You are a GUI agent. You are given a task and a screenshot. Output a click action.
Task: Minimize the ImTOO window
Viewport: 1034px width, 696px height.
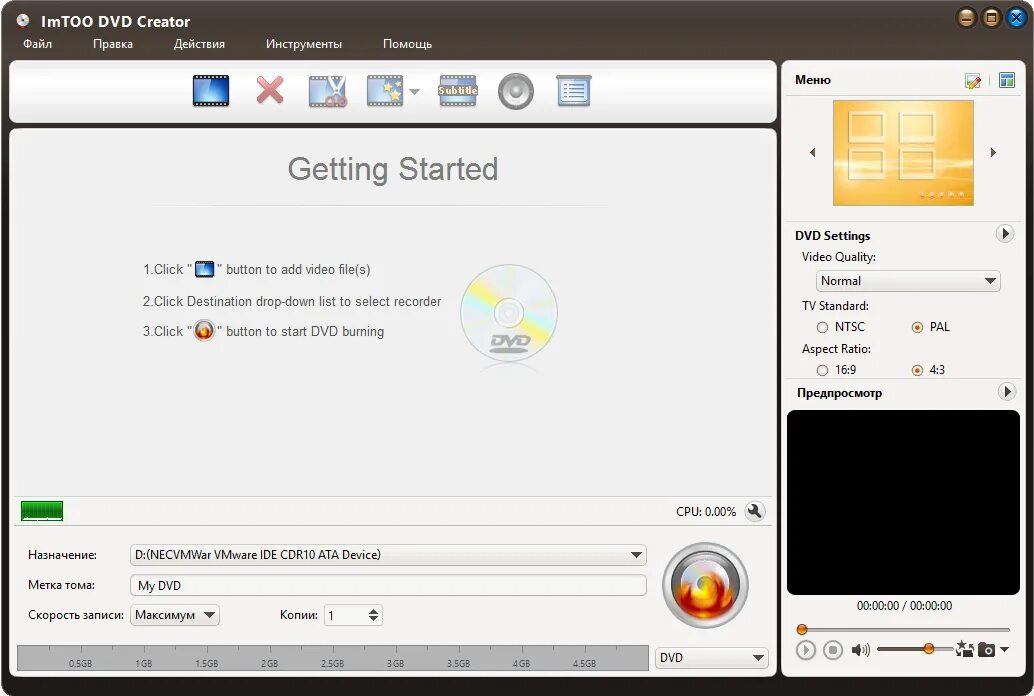pos(967,18)
